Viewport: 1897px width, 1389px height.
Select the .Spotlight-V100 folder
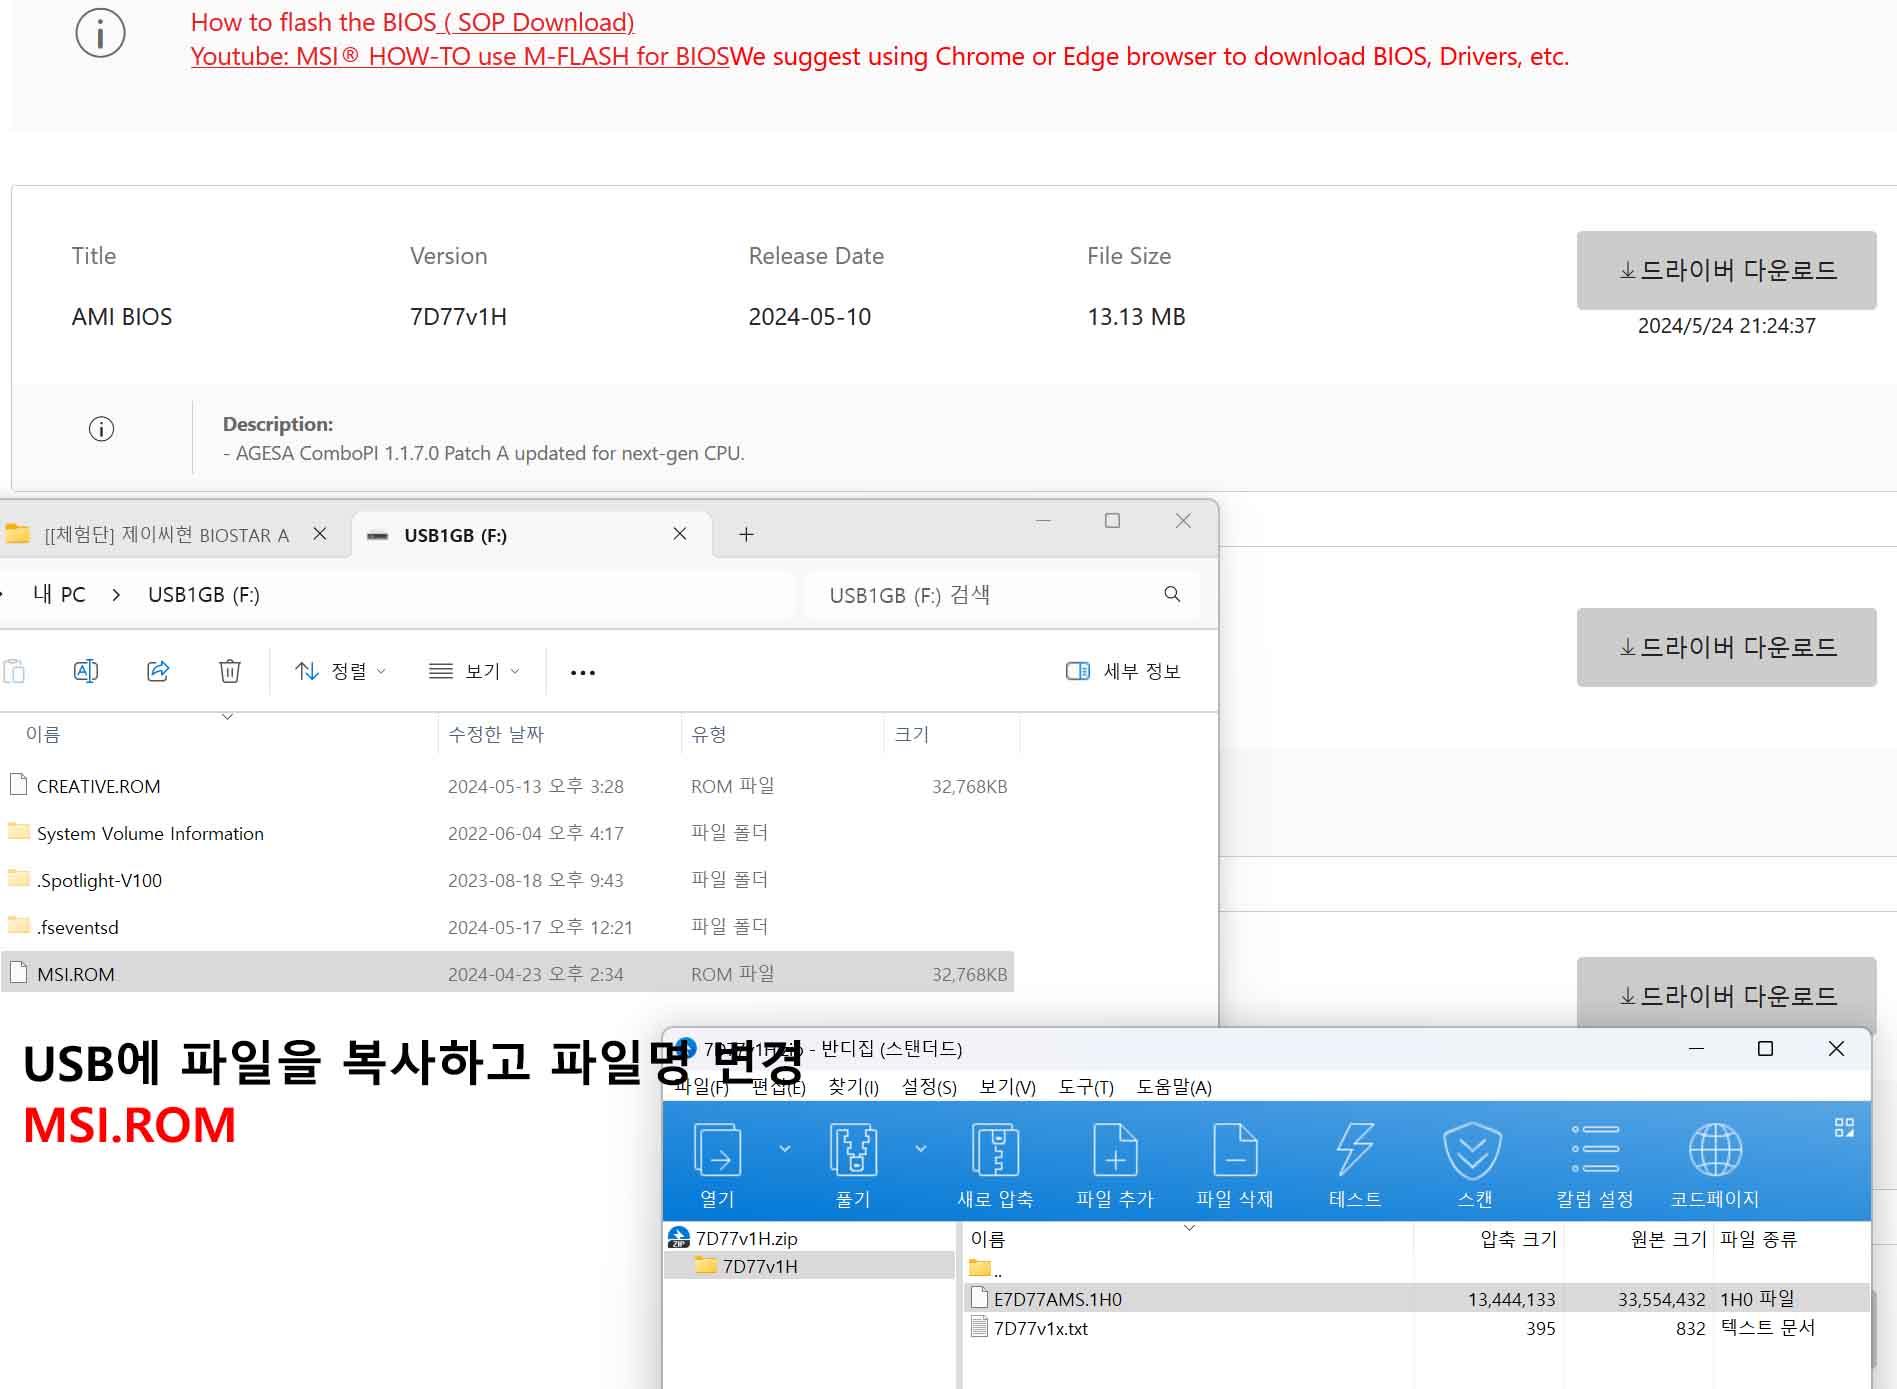[508, 880]
